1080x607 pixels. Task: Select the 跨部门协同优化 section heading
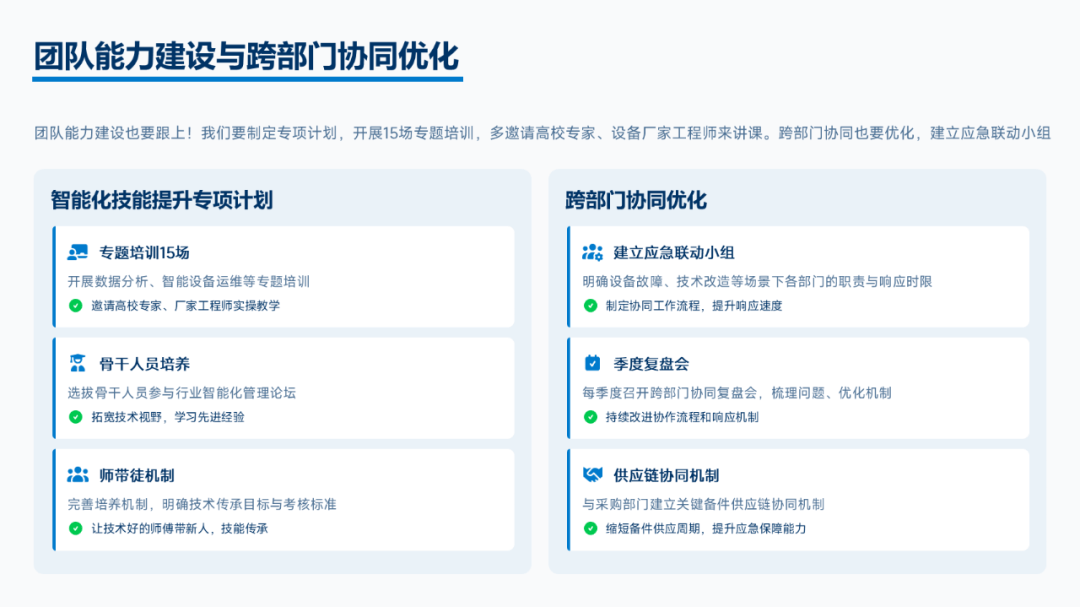636,200
